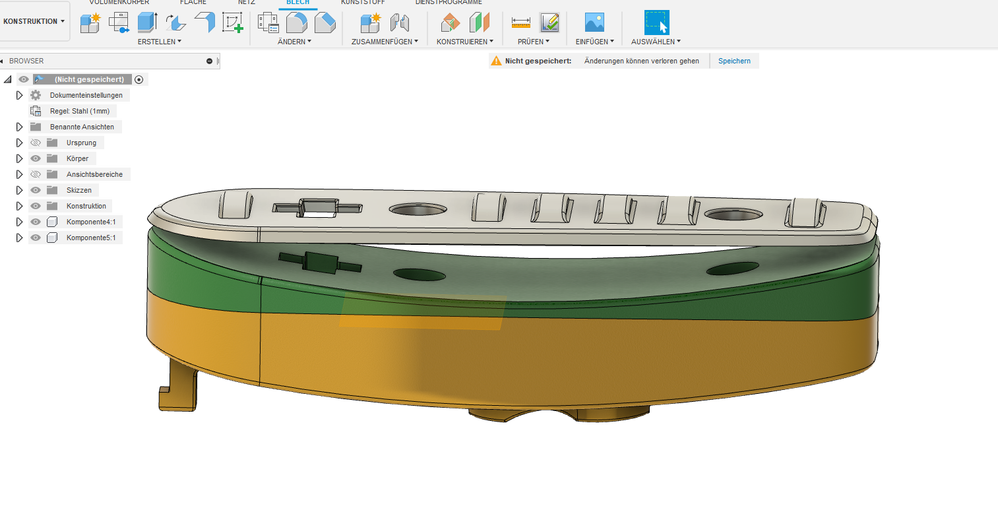Hide the Konstruktion folder via eye icon
Viewport: 998px width, 518px height.
click(x=36, y=206)
